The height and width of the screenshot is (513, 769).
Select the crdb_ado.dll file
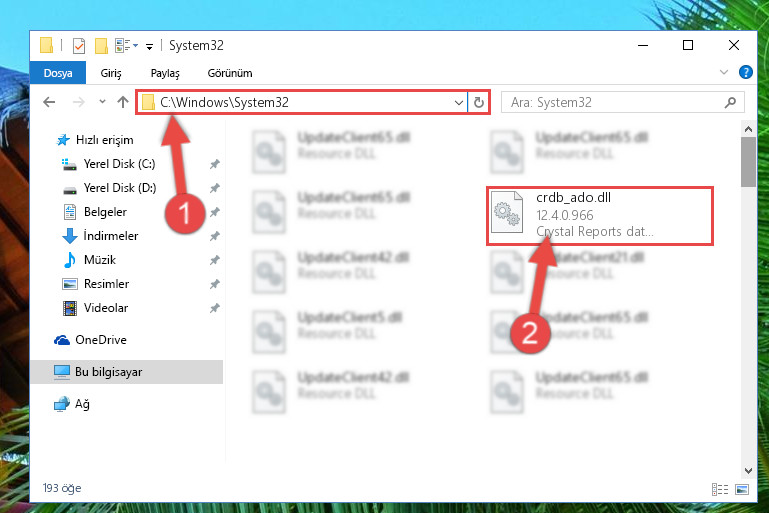click(599, 215)
